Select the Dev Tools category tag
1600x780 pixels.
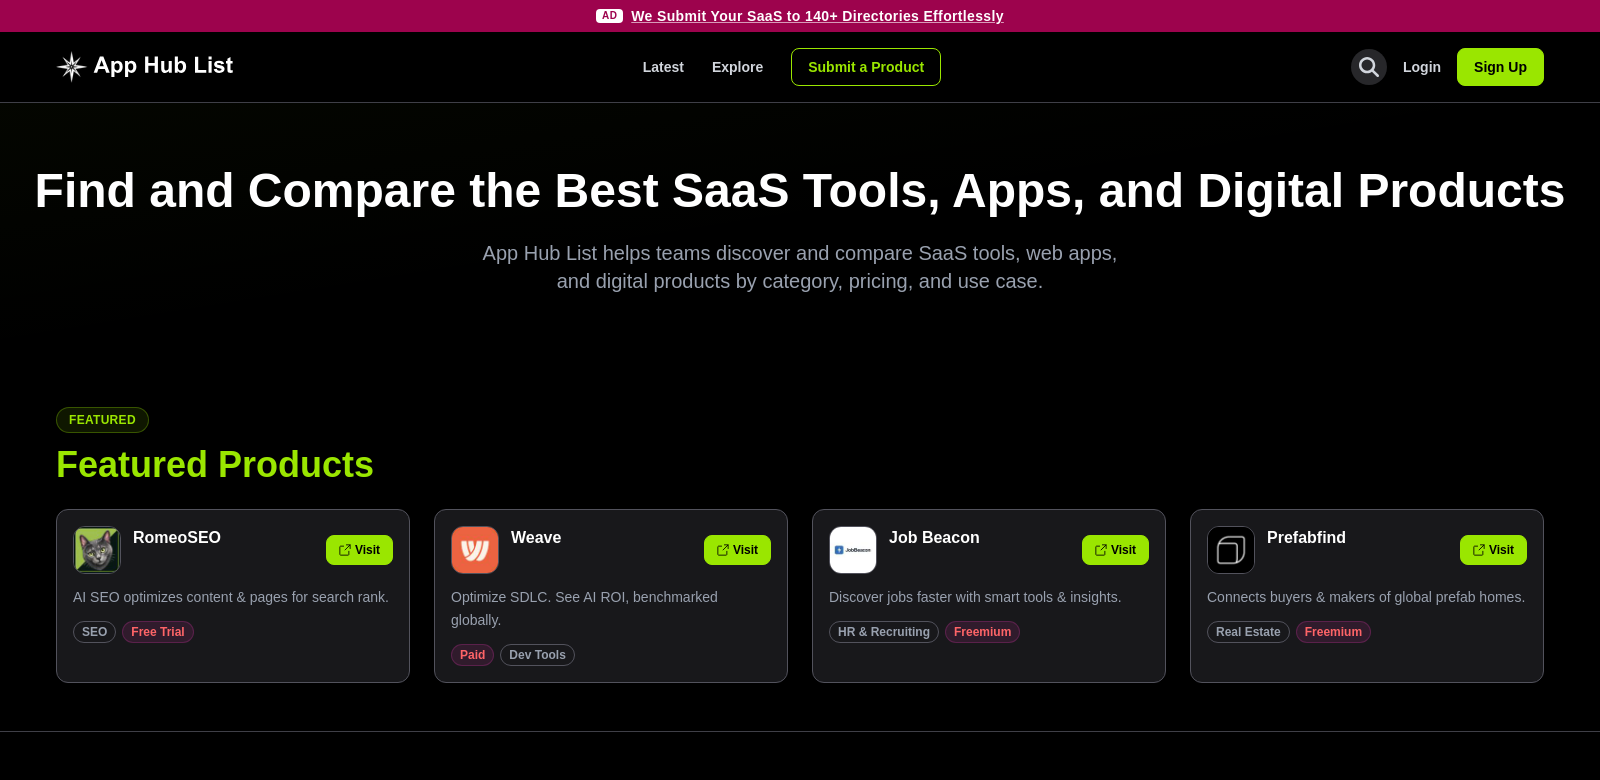(537, 655)
